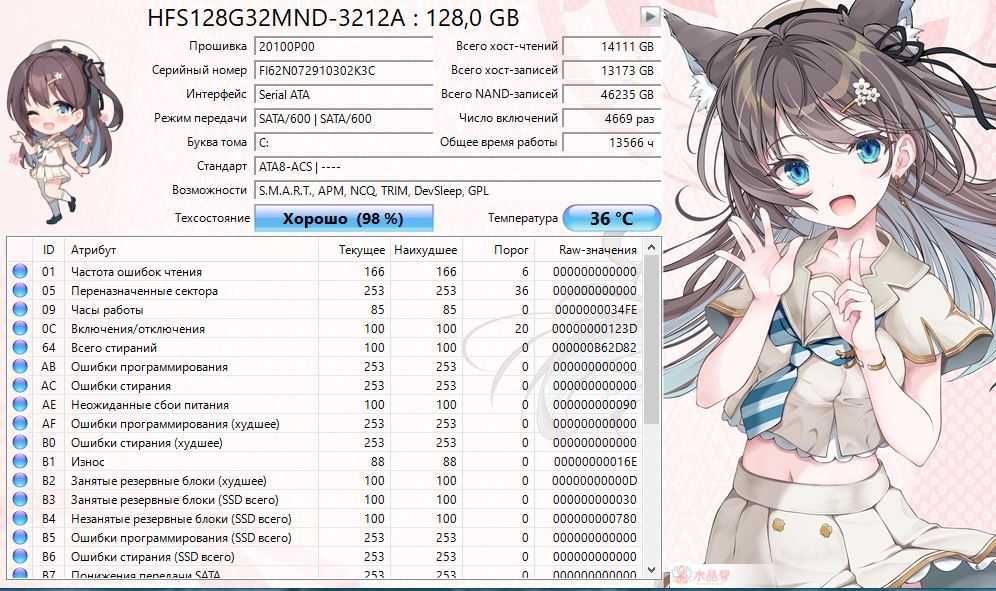The height and width of the screenshot is (591, 996).
Task: Click the serial number field FI62N072910302K3C
Action: click(344, 71)
